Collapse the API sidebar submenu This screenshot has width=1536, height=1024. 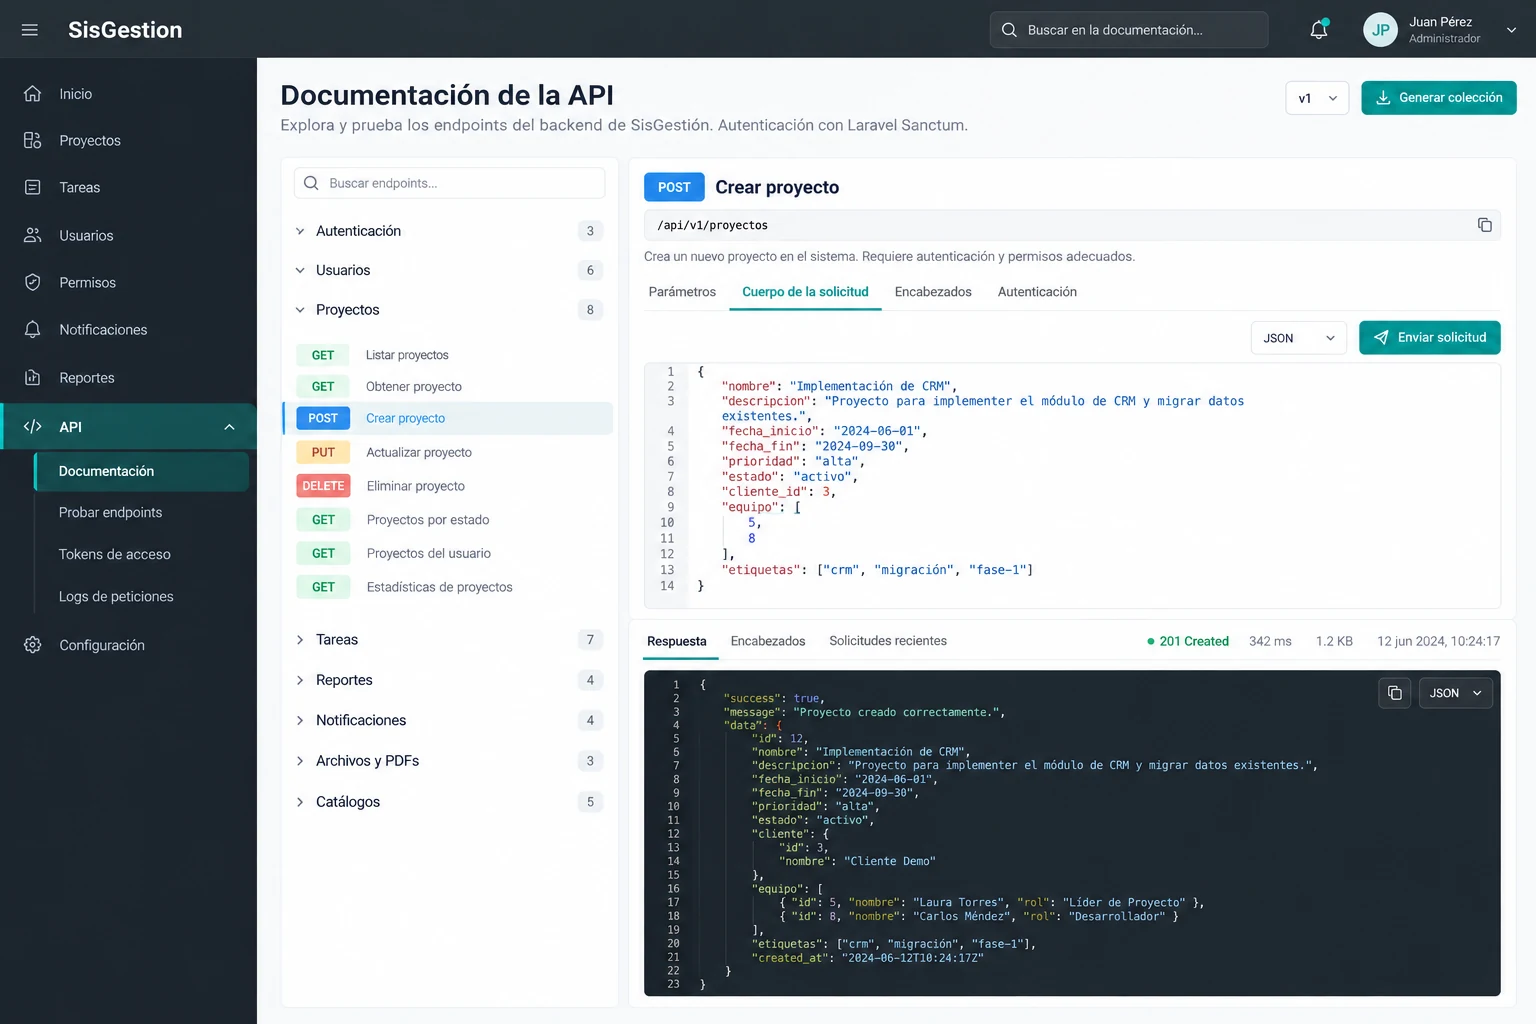230,427
